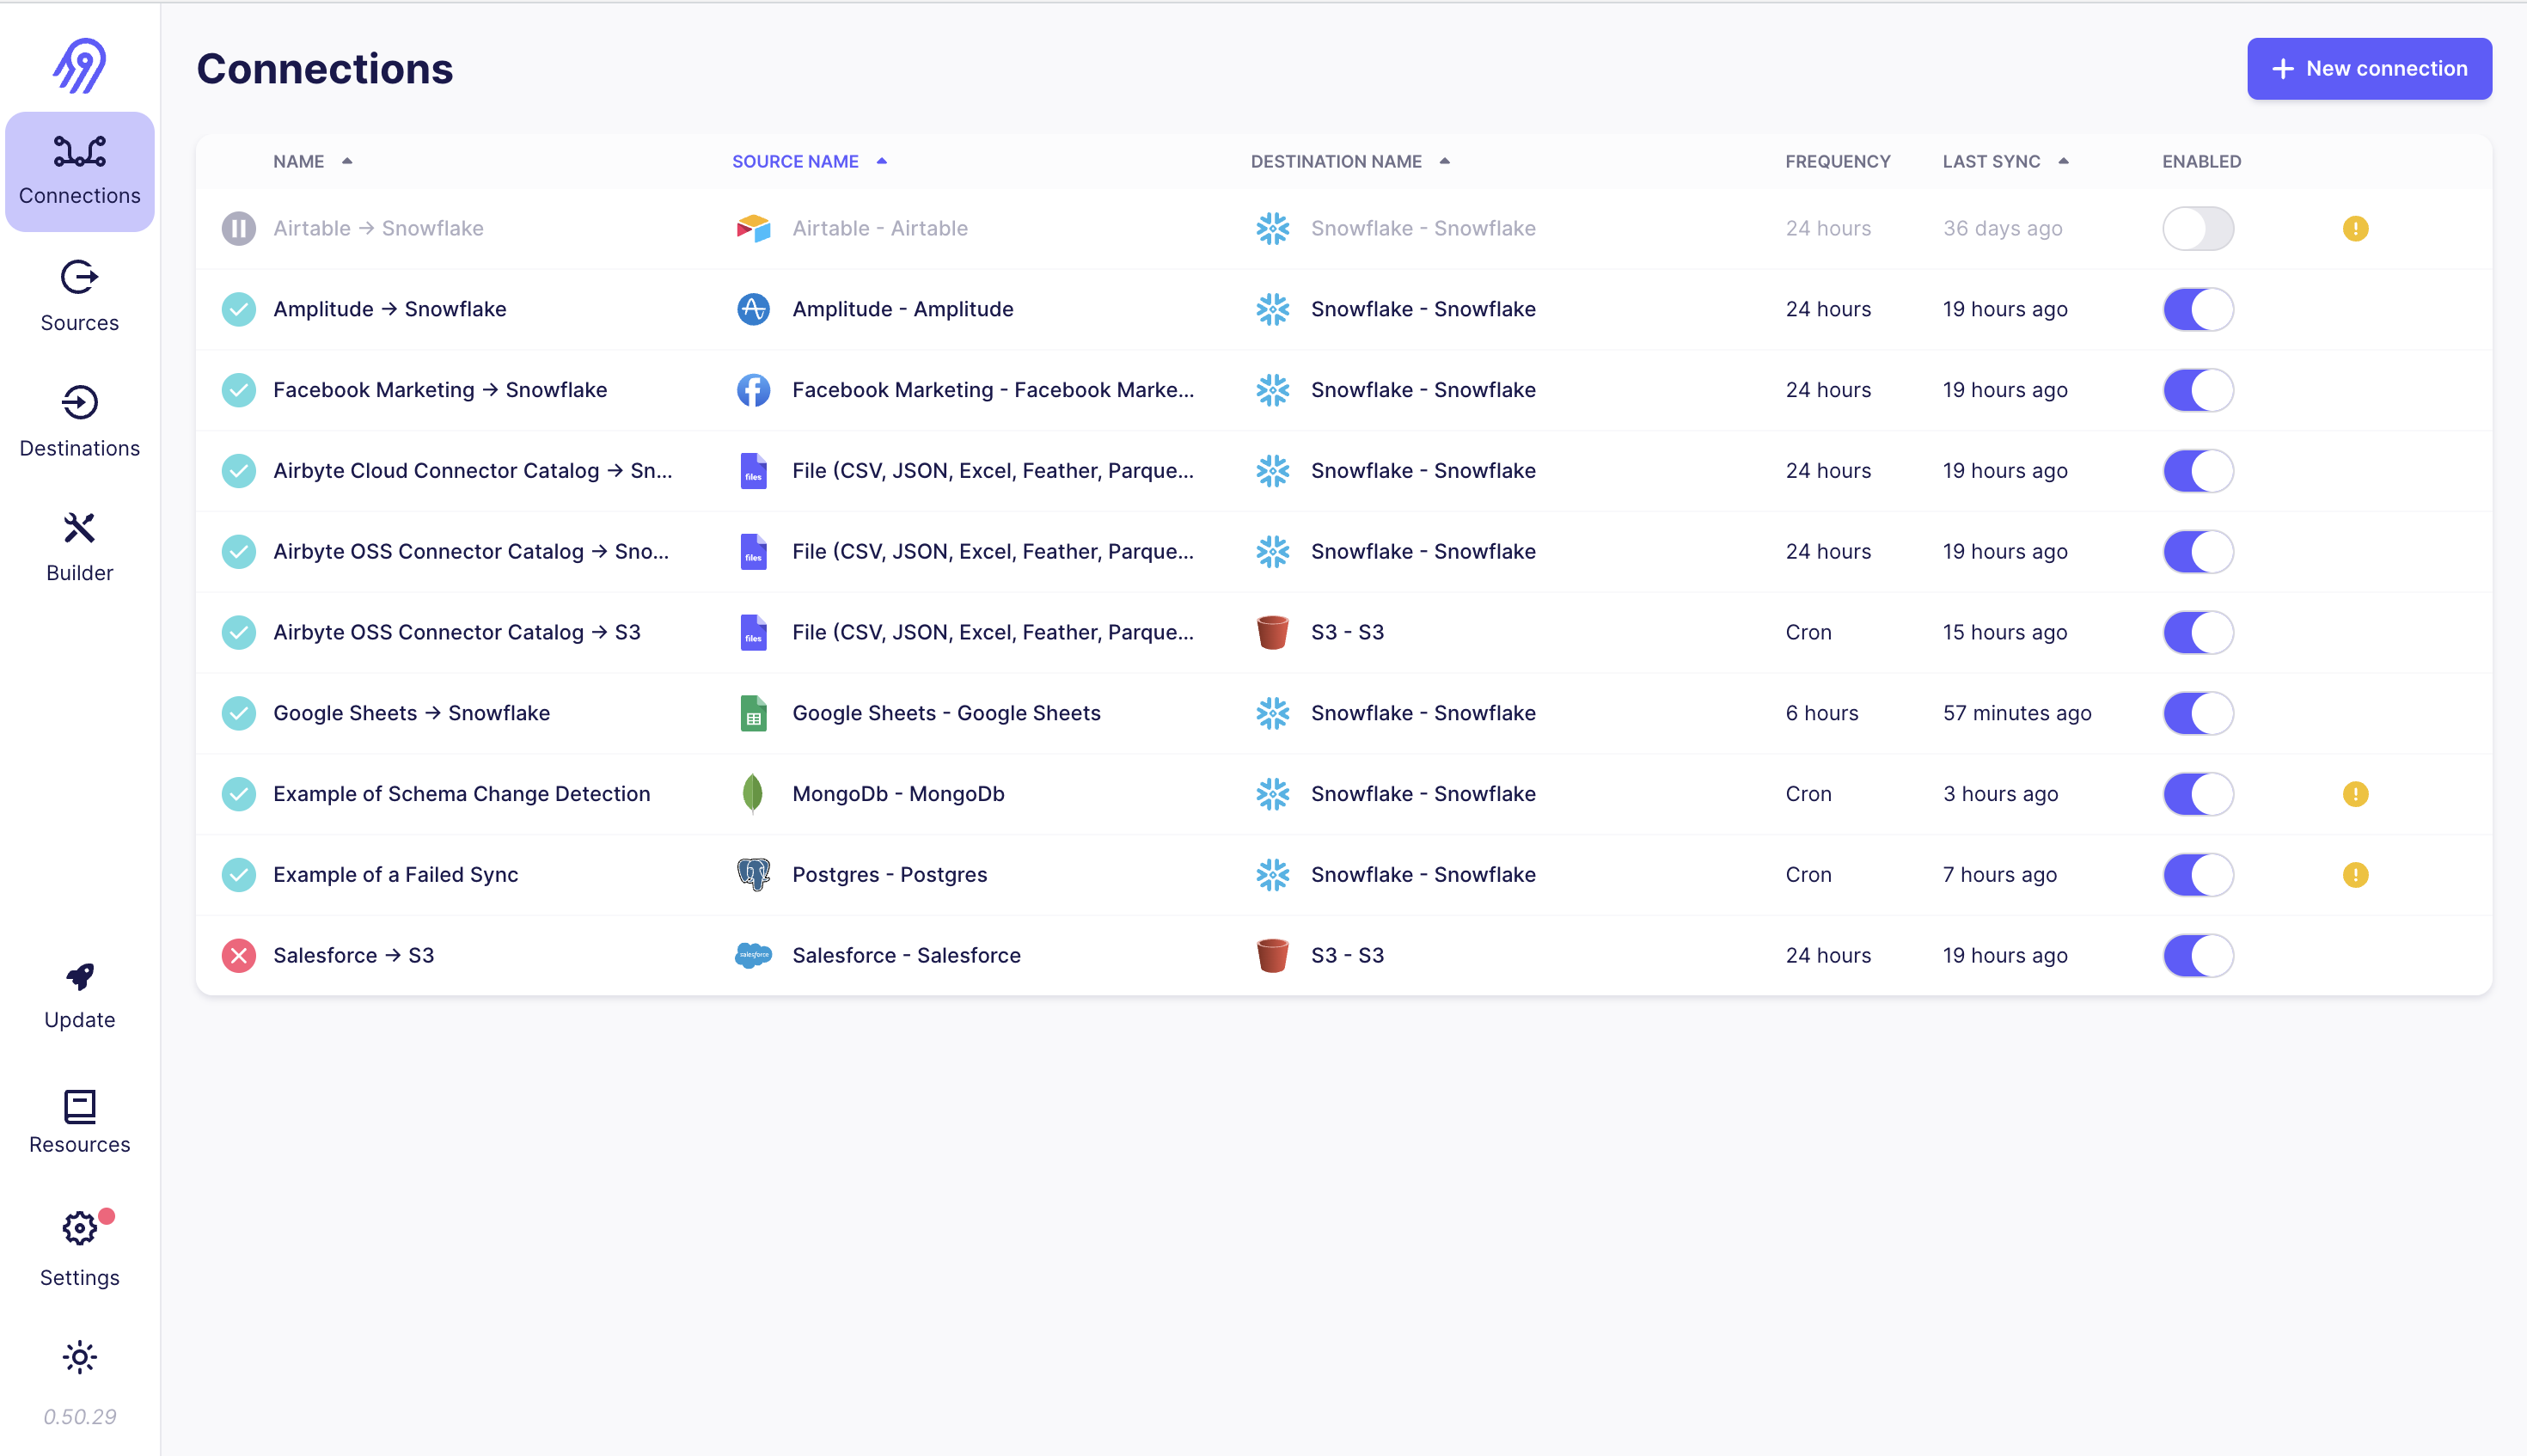Open the Salesforce → S3 connection
2527x1456 pixels.
[353, 956]
